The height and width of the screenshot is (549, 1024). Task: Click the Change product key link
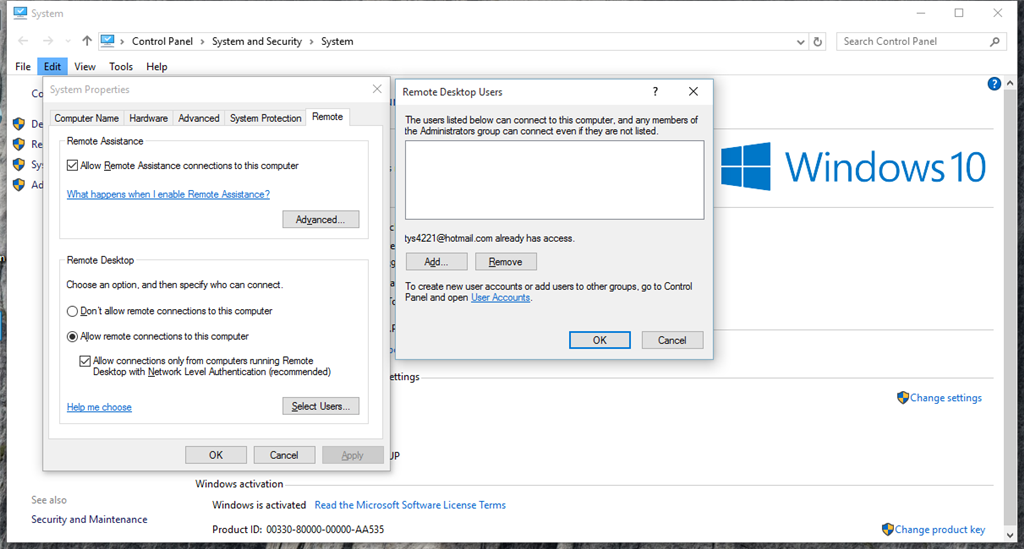(940, 529)
